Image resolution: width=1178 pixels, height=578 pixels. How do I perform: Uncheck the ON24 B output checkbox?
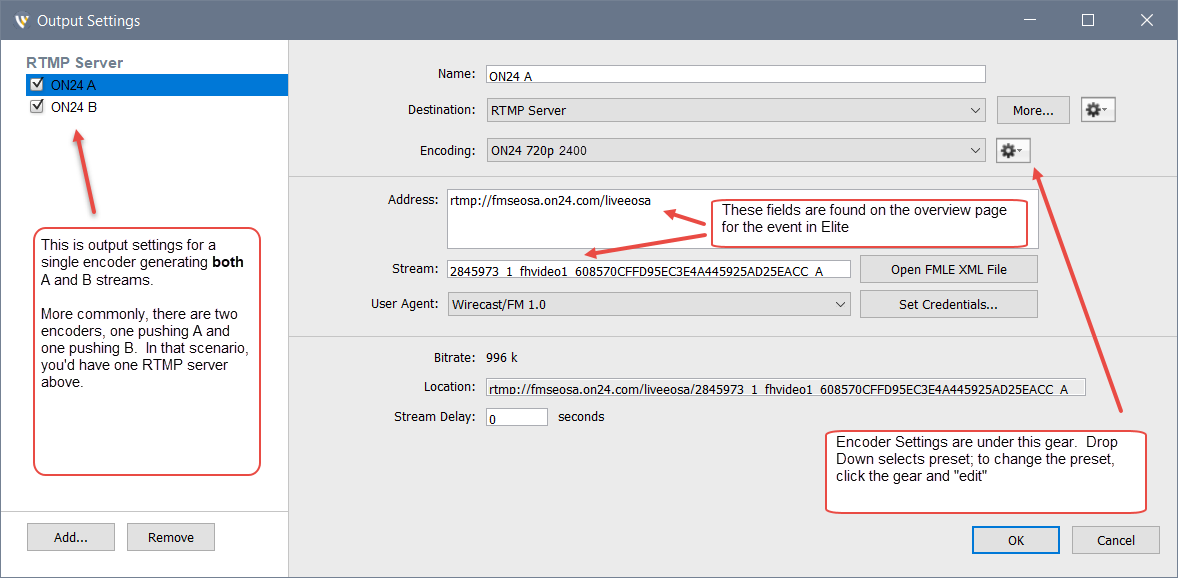tap(37, 107)
